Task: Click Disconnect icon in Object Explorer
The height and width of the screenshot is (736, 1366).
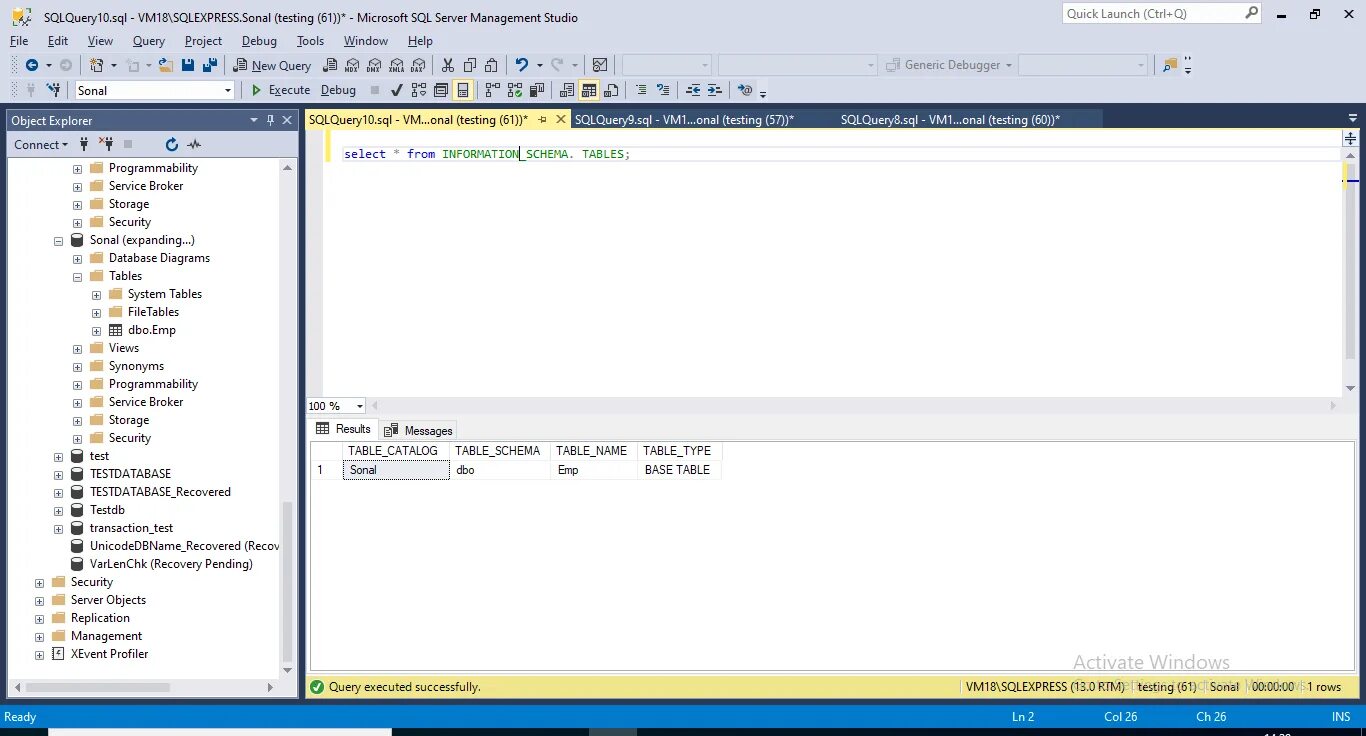Action: pos(107,145)
